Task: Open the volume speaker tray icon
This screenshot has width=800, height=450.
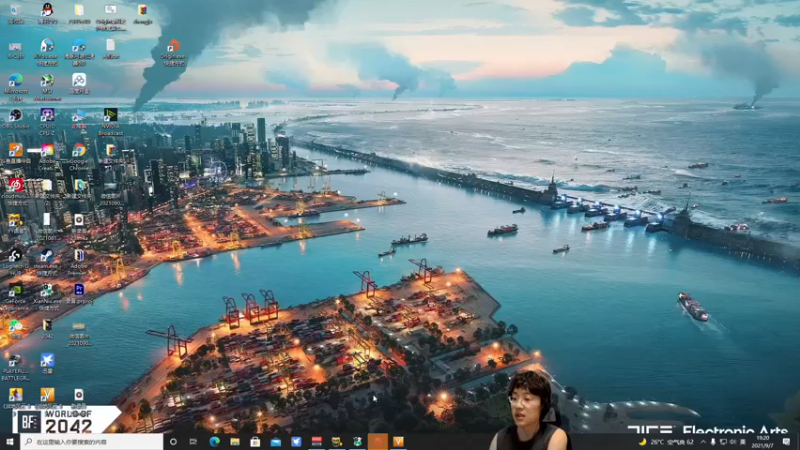Action: 733,442
